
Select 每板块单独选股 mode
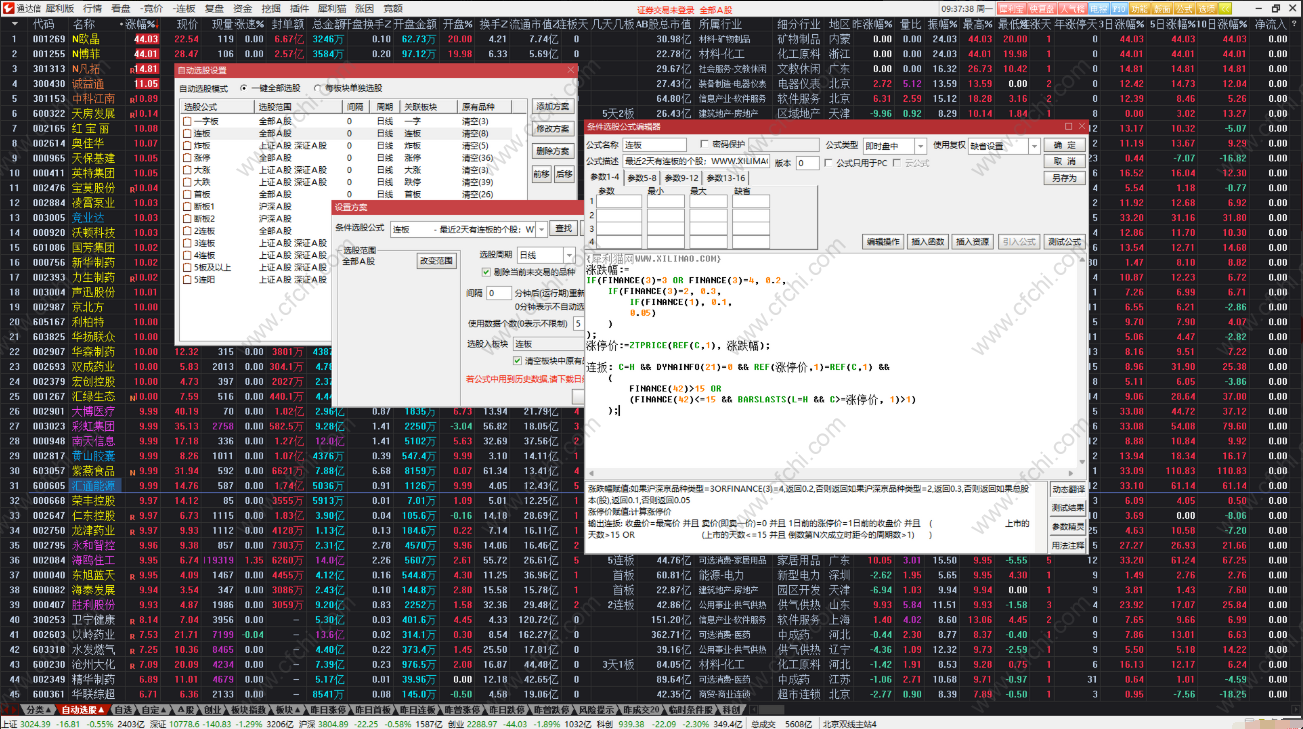(347, 88)
